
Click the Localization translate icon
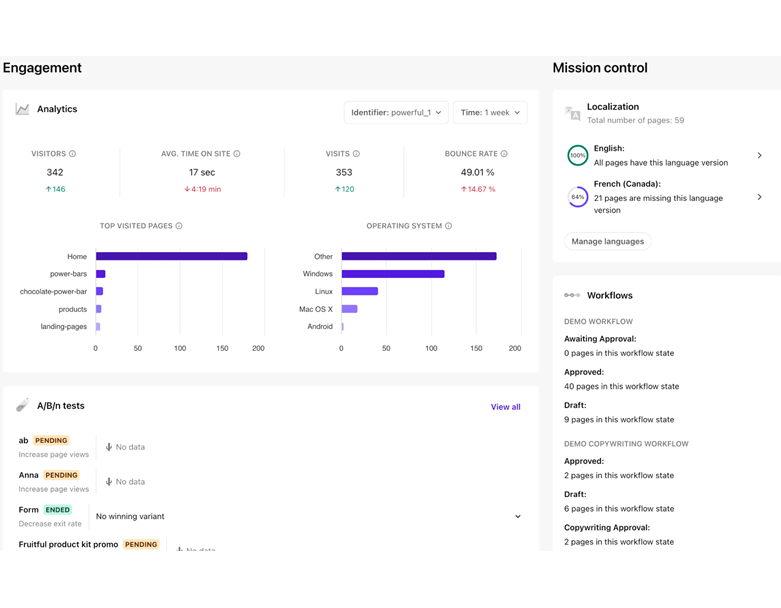(x=572, y=113)
